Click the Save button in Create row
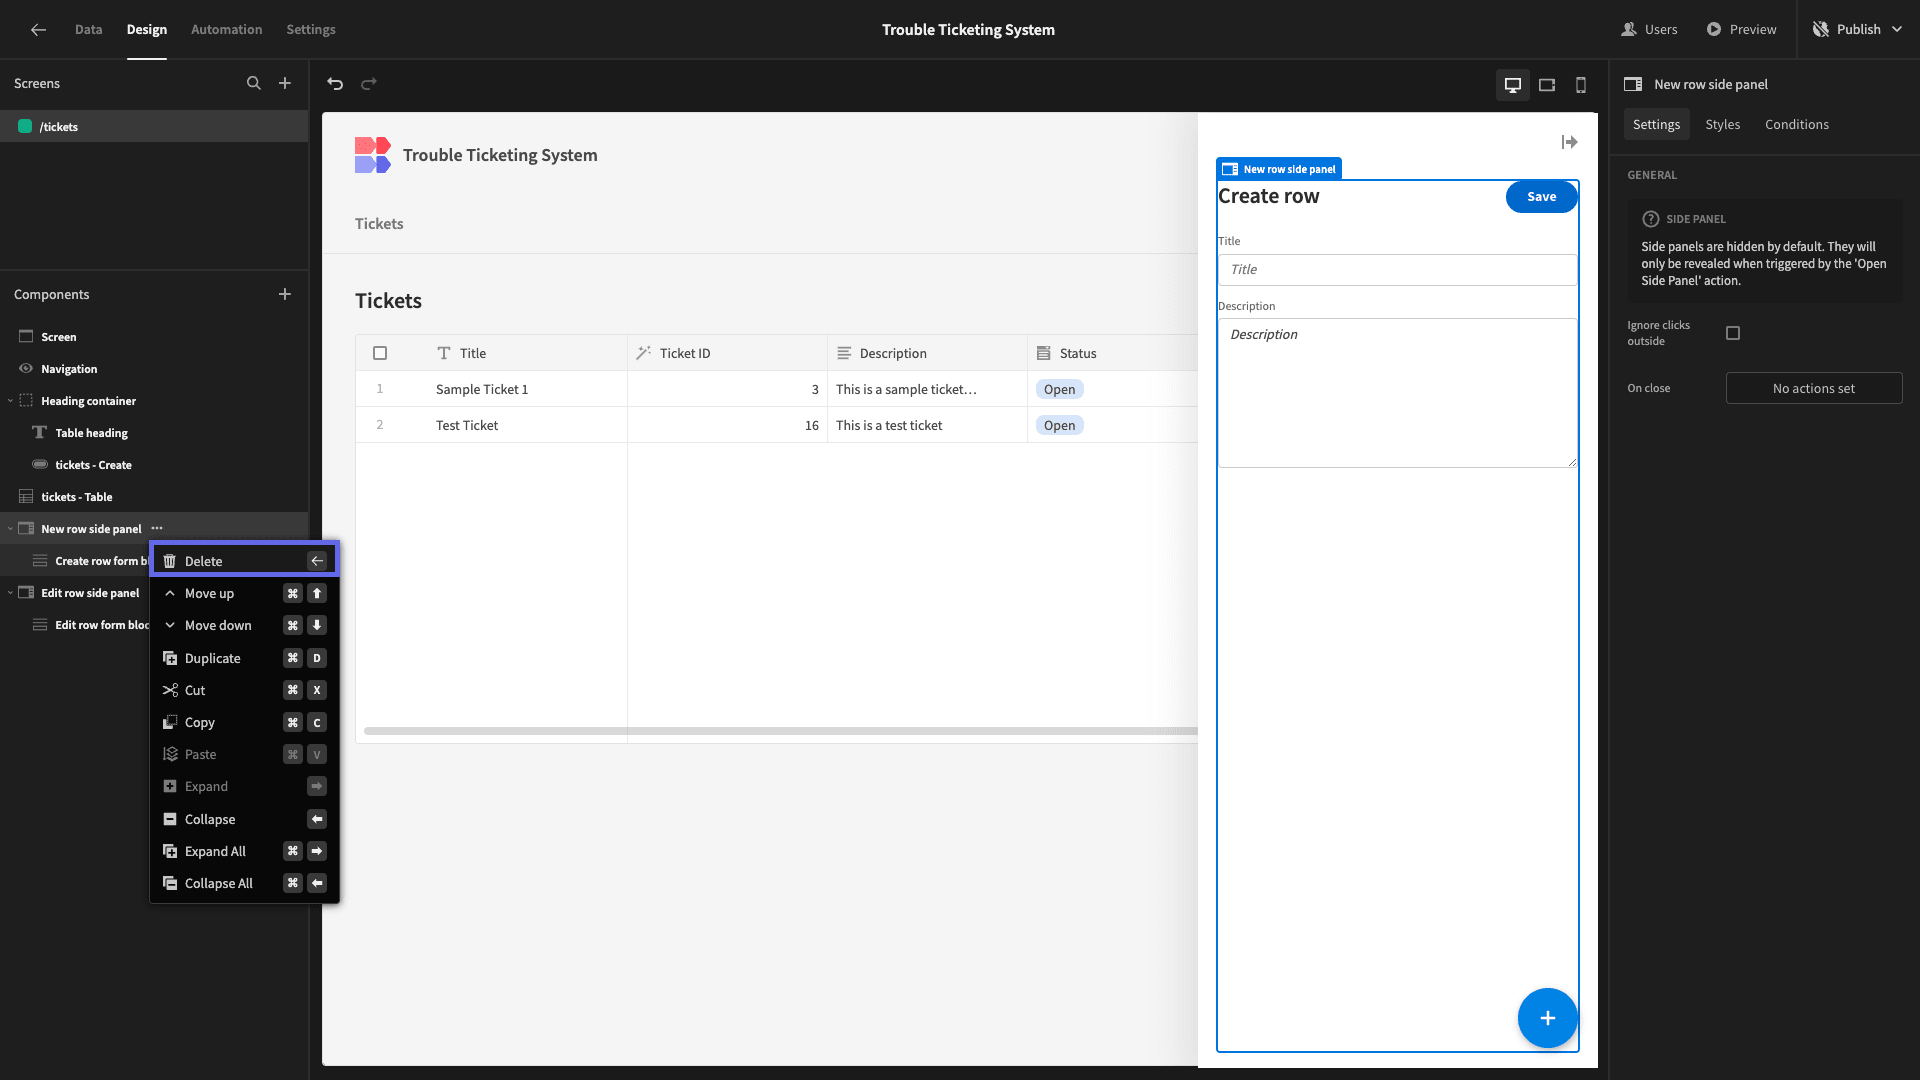1920x1080 pixels. [1541, 197]
